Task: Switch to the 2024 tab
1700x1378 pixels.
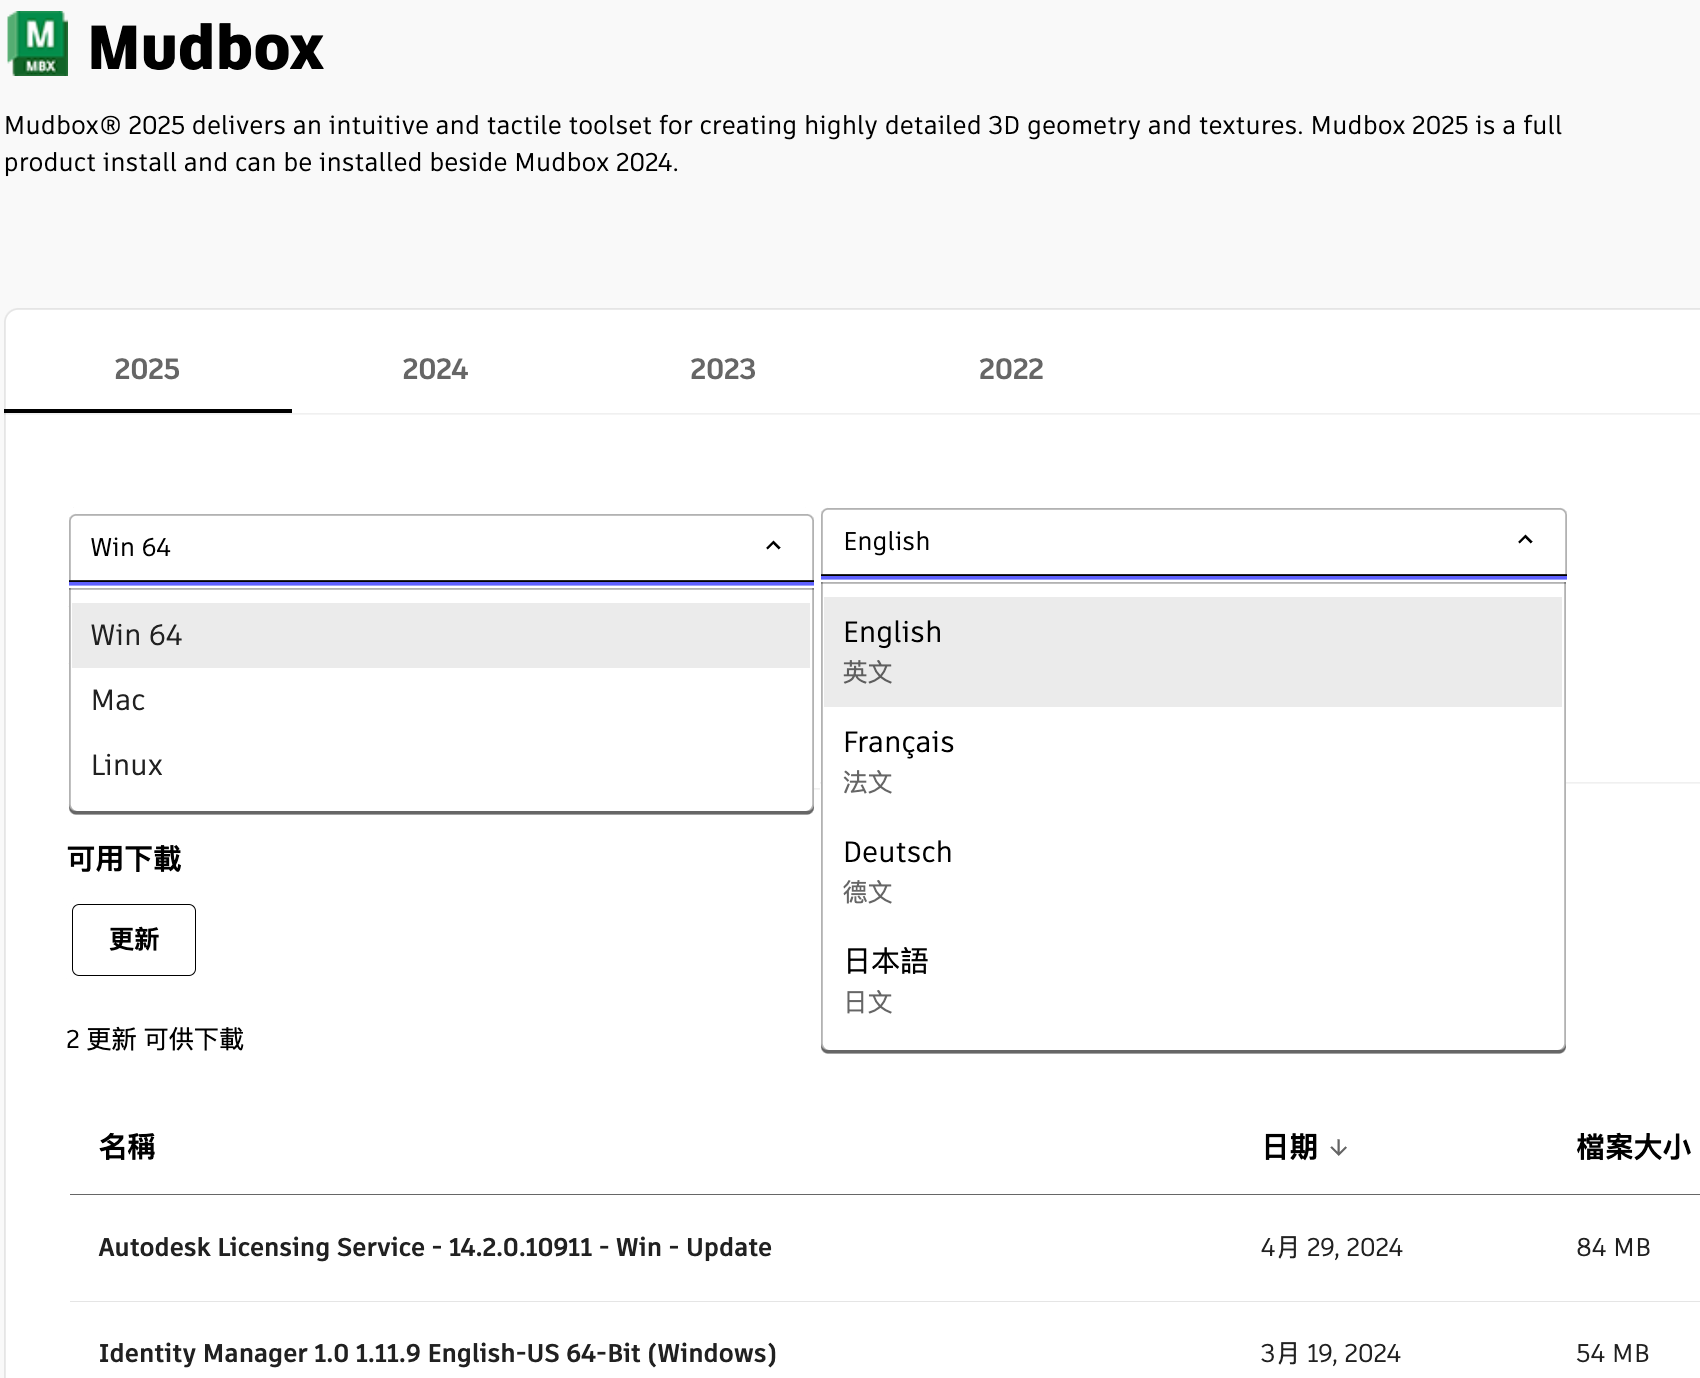Action: click(x=435, y=369)
